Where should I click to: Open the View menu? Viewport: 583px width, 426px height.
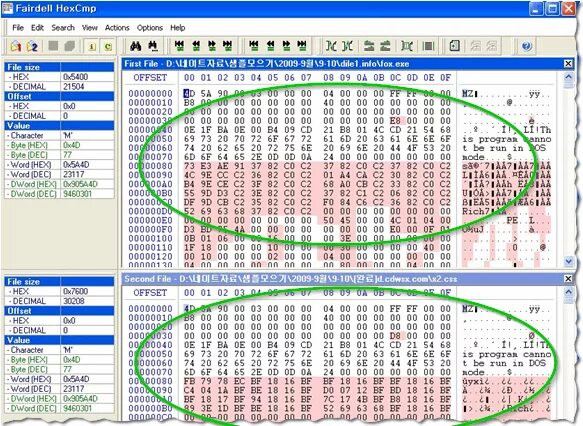[90, 28]
